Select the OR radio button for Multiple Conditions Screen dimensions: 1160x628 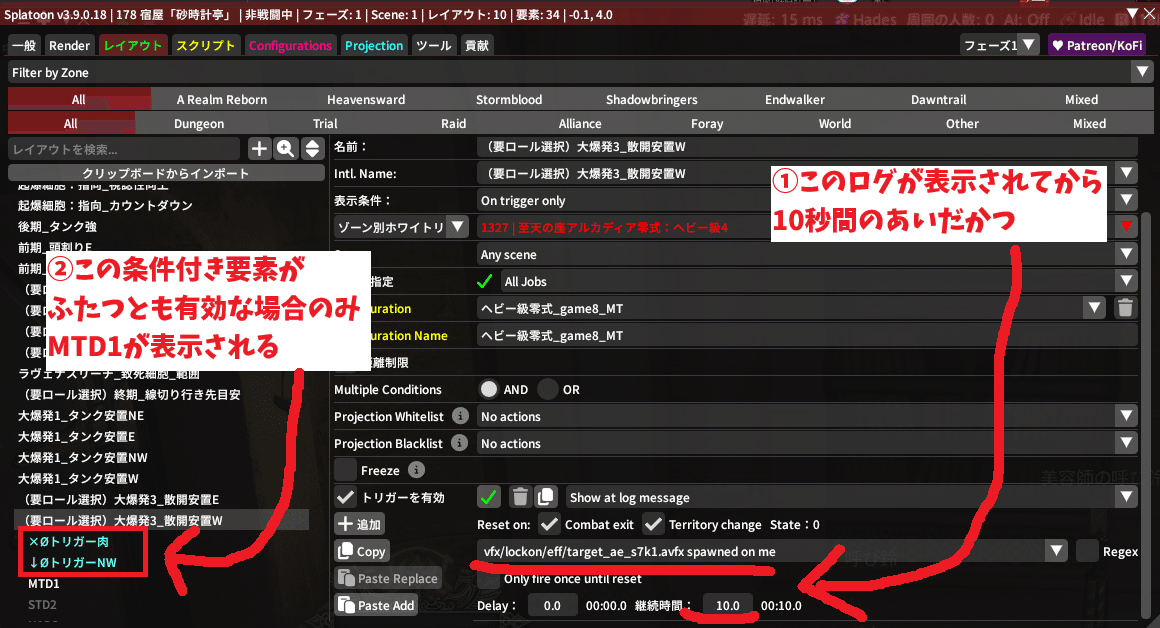pos(548,389)
